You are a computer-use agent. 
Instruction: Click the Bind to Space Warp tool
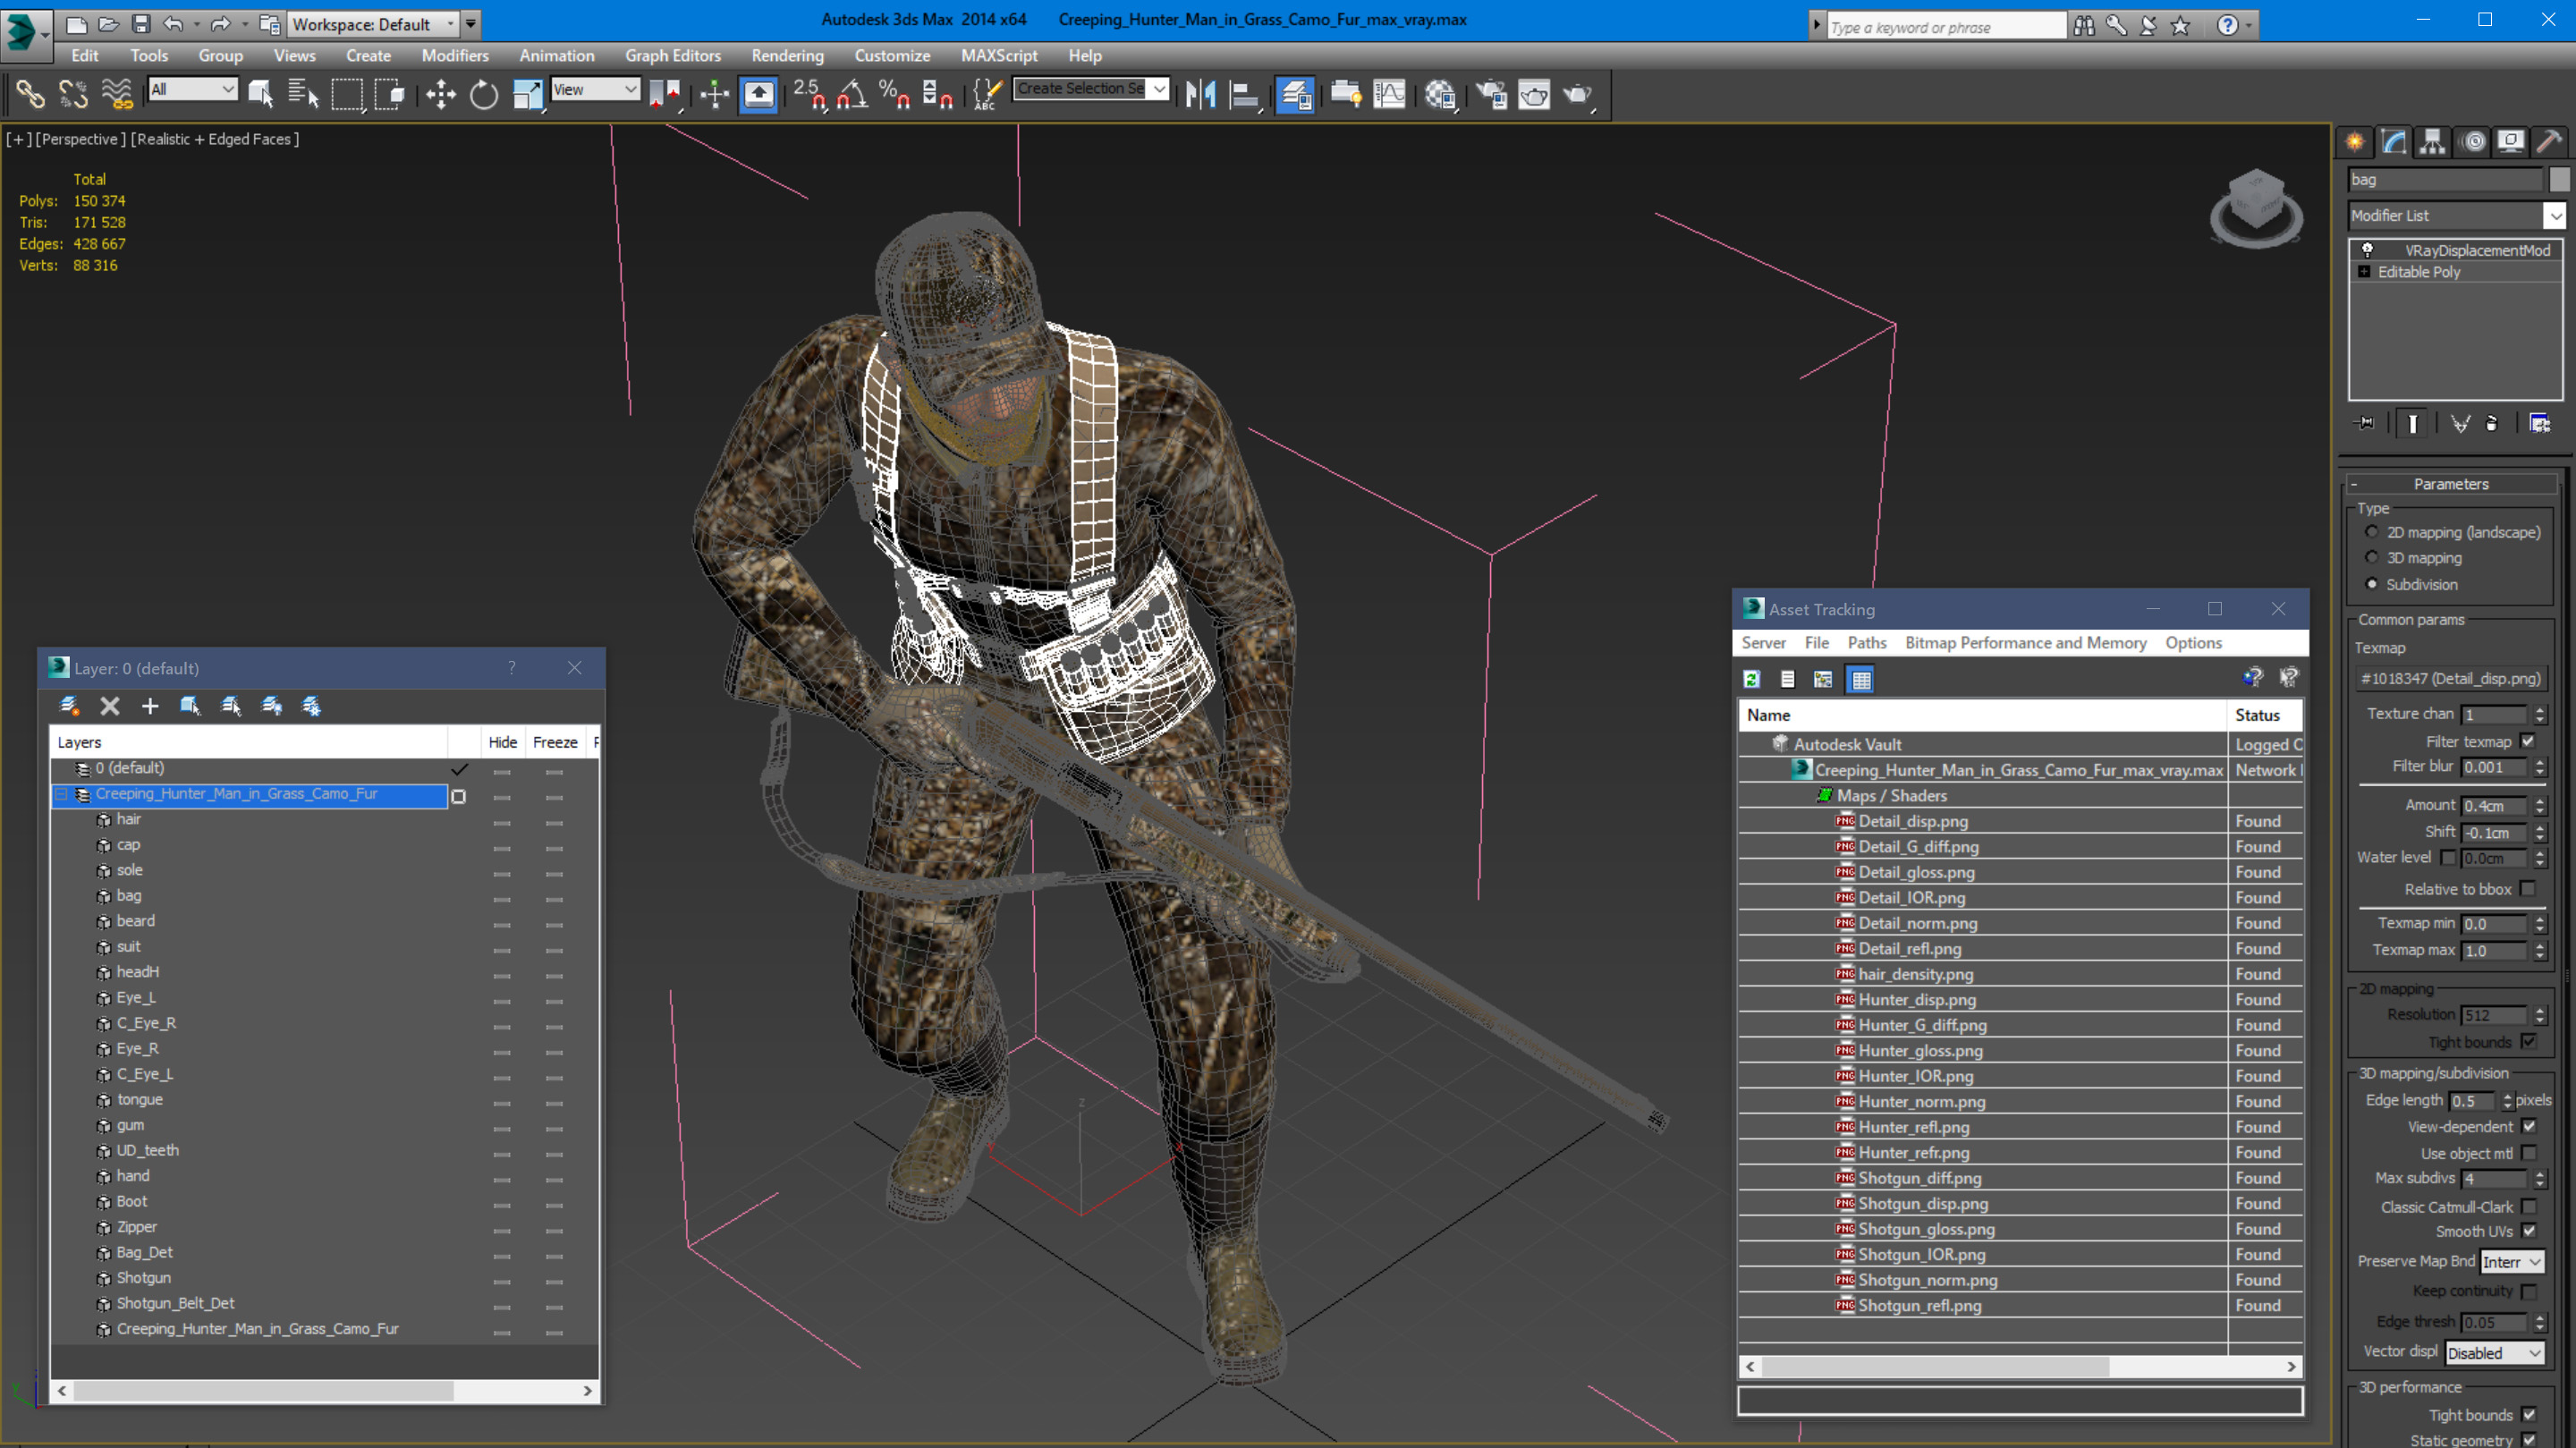117,95
